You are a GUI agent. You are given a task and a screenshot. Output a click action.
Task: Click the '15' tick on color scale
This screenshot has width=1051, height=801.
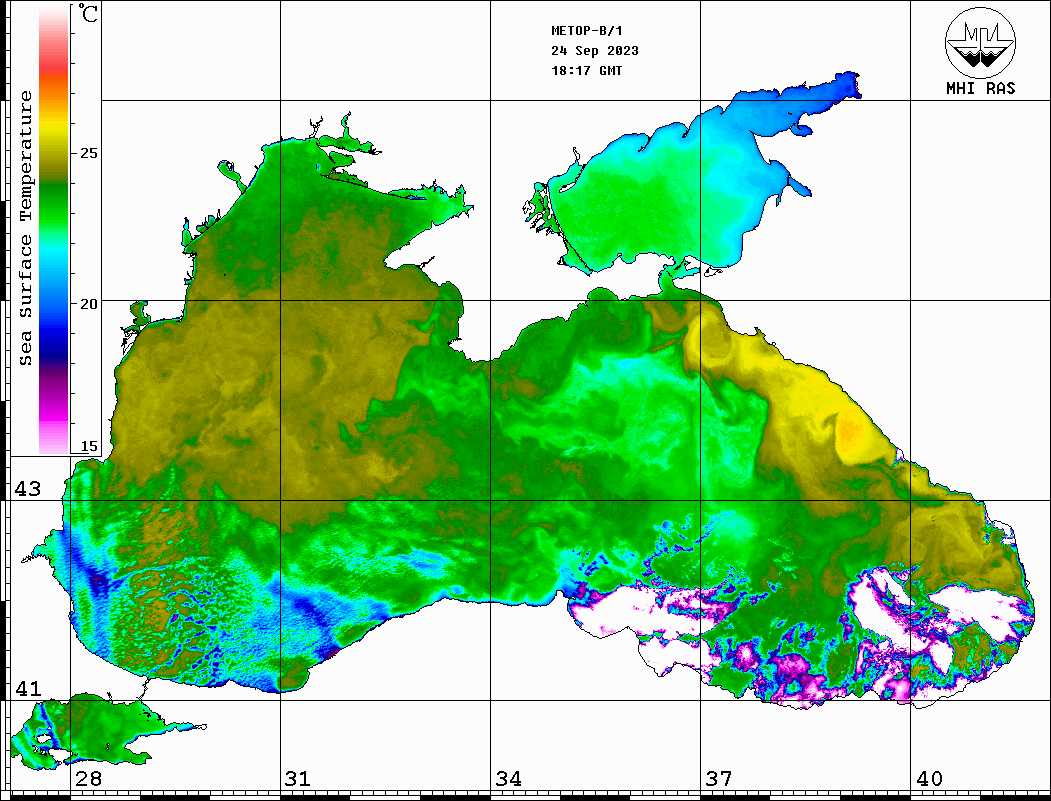88,446
